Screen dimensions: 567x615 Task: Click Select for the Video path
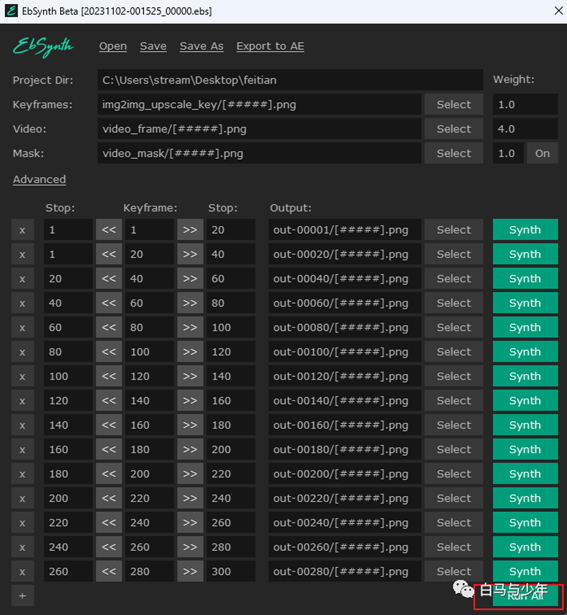(x=454, y=129)
